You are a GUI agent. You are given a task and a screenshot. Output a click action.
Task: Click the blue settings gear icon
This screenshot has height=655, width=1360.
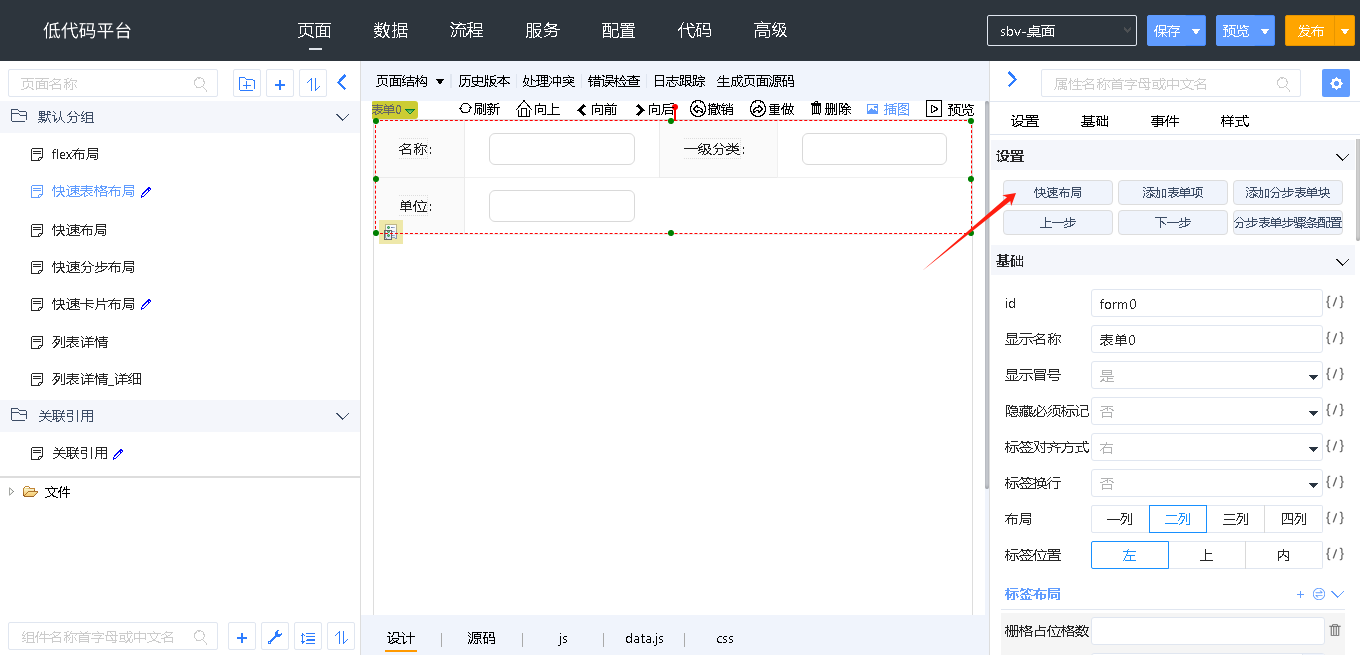click(1335, 83)
